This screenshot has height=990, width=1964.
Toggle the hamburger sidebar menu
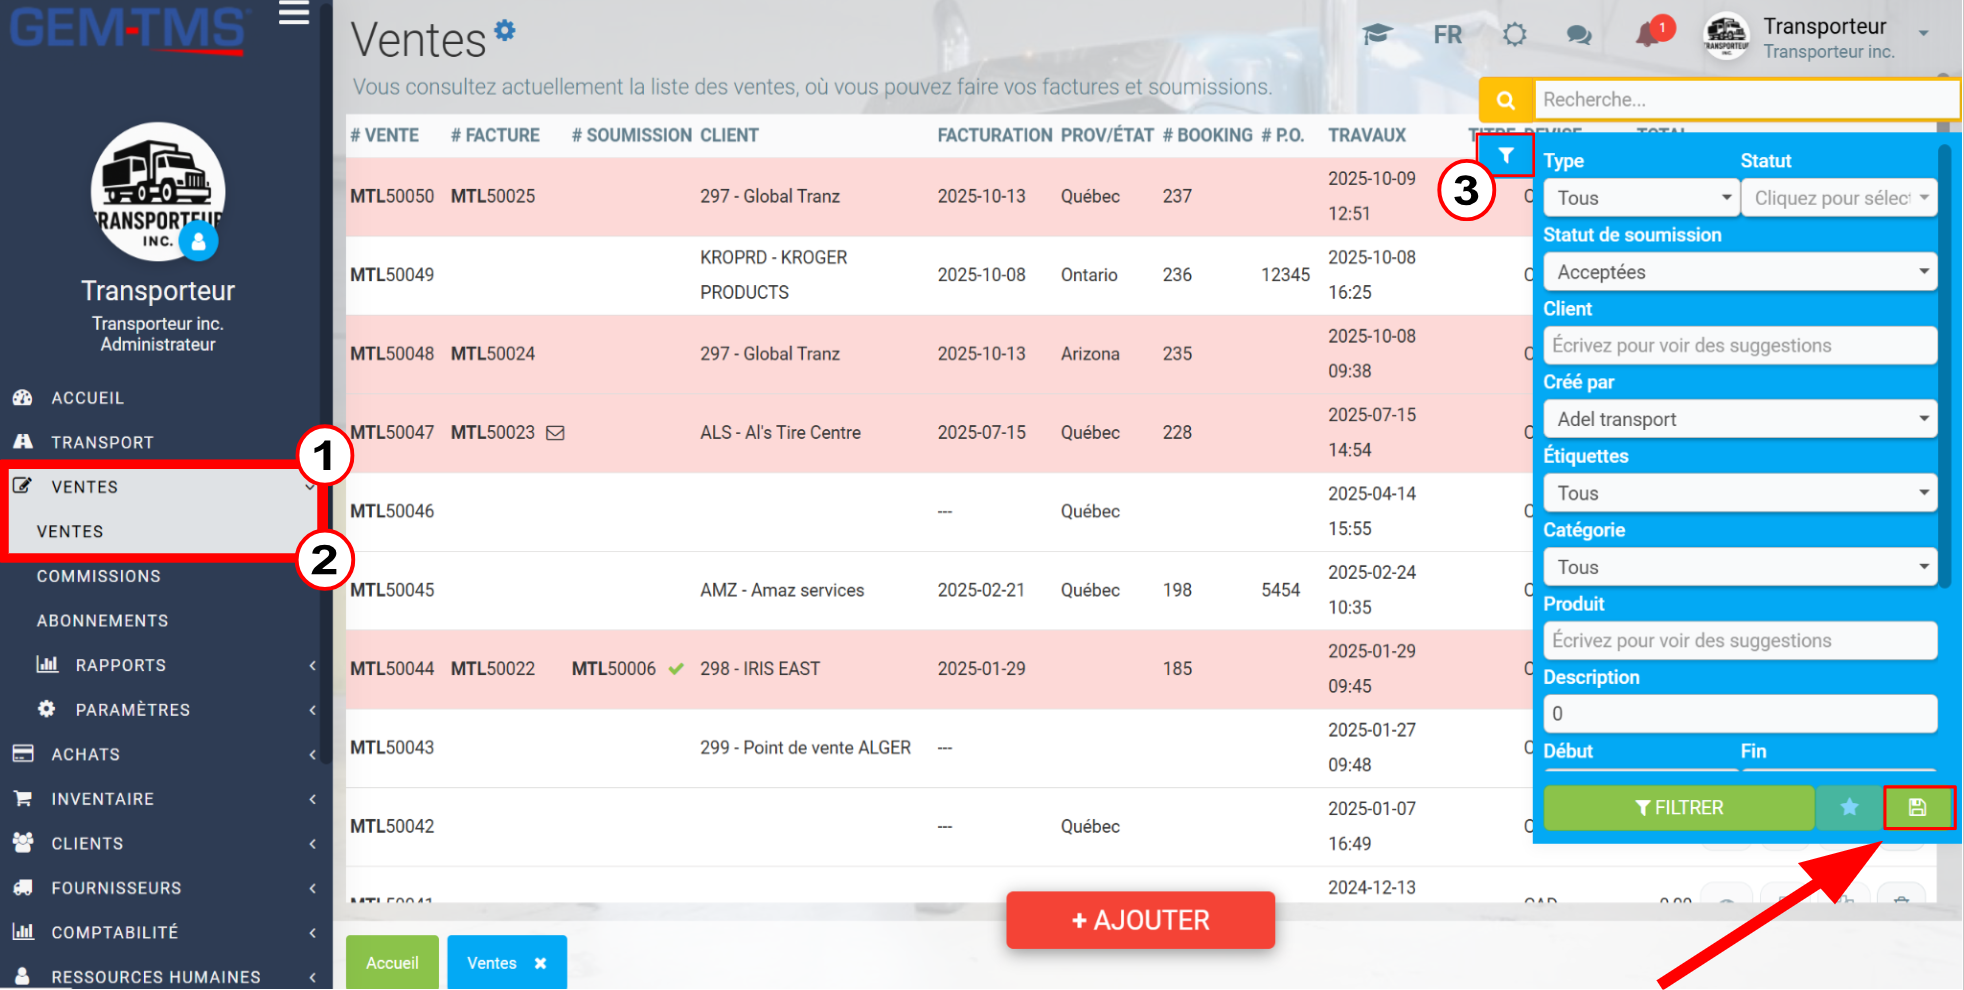(x=294, y=14)
